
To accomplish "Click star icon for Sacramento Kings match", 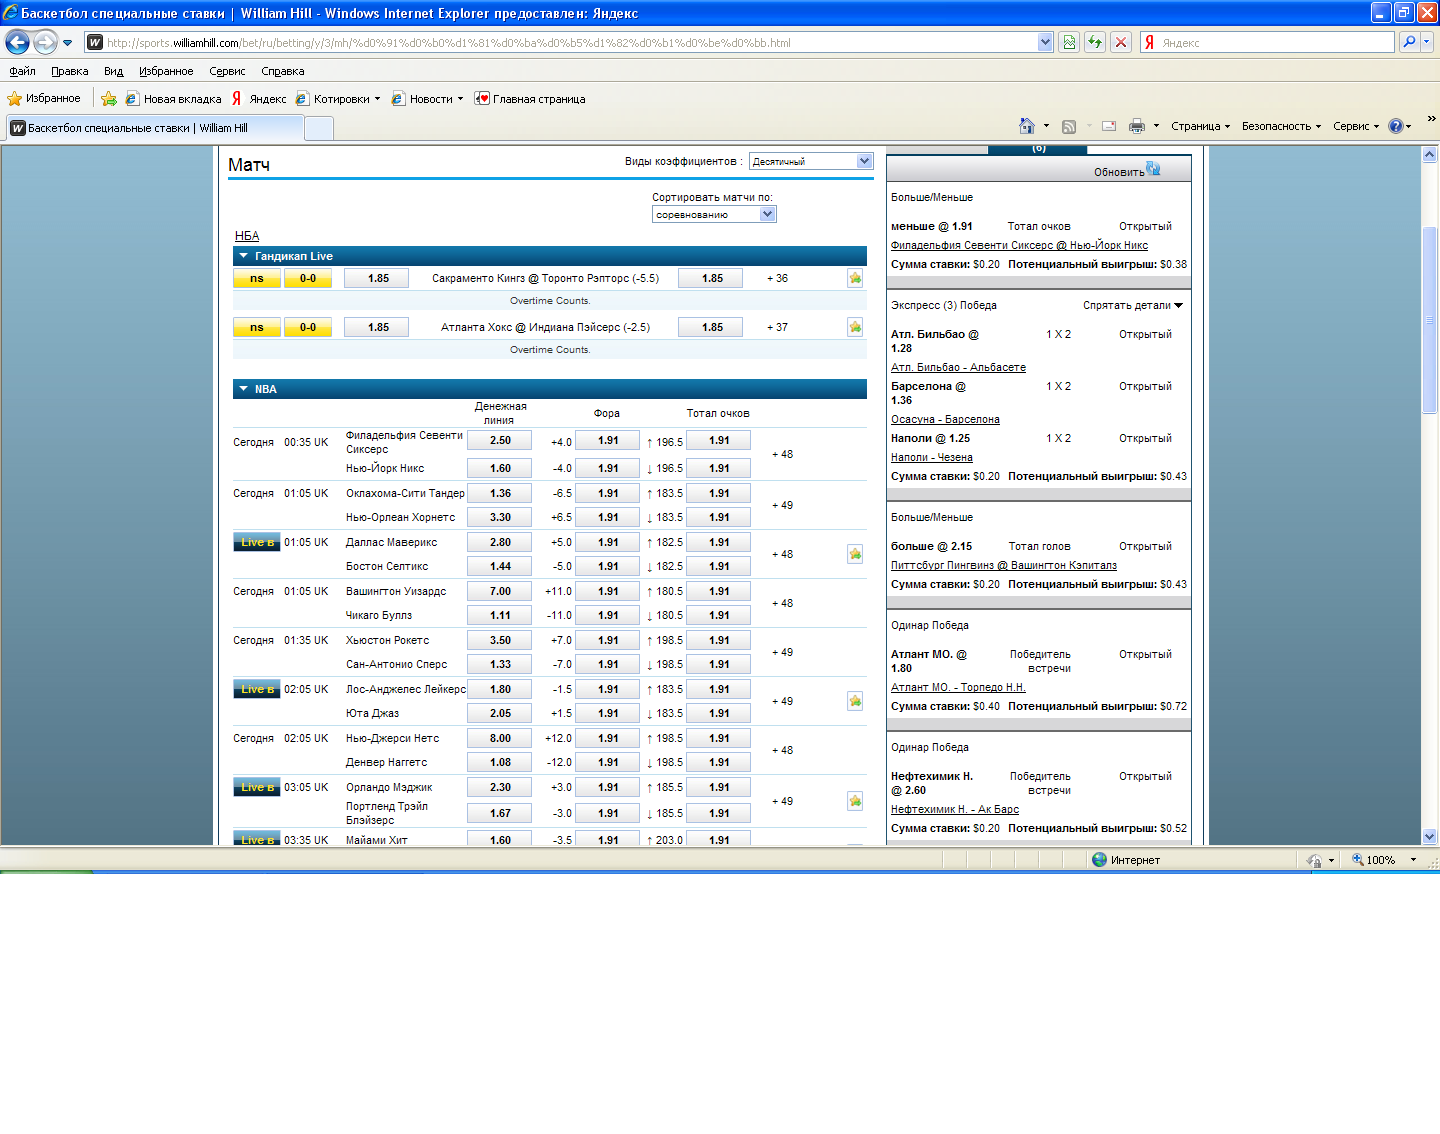I will coord(855,279).
